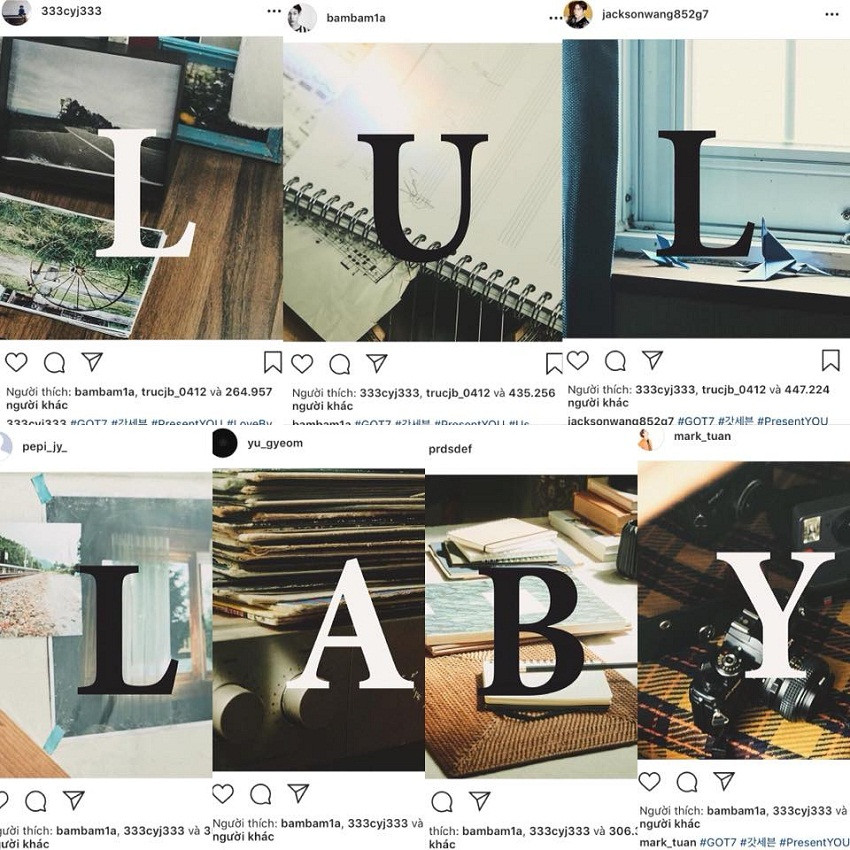850x850 pixels.
Task: Comment on the yu_gyeom post
Action: pos(261,794)
